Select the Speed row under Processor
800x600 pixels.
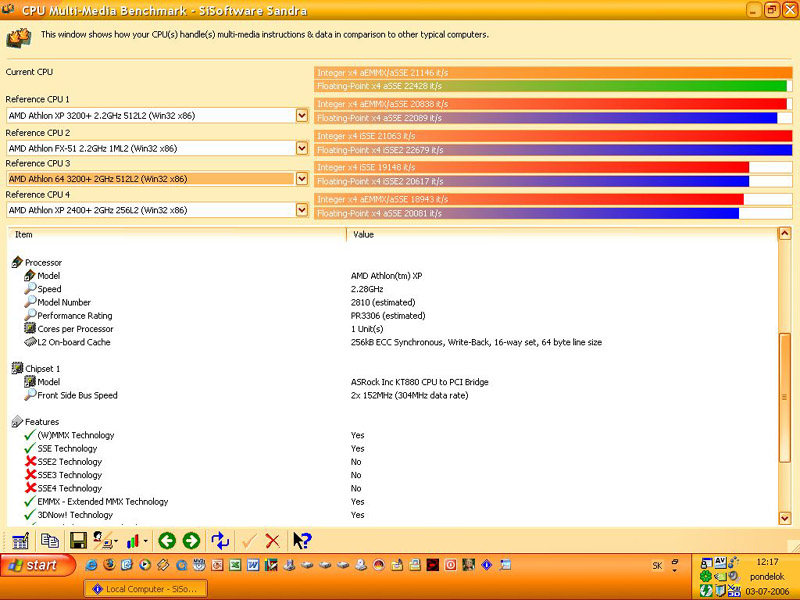[x=43, y=289]
